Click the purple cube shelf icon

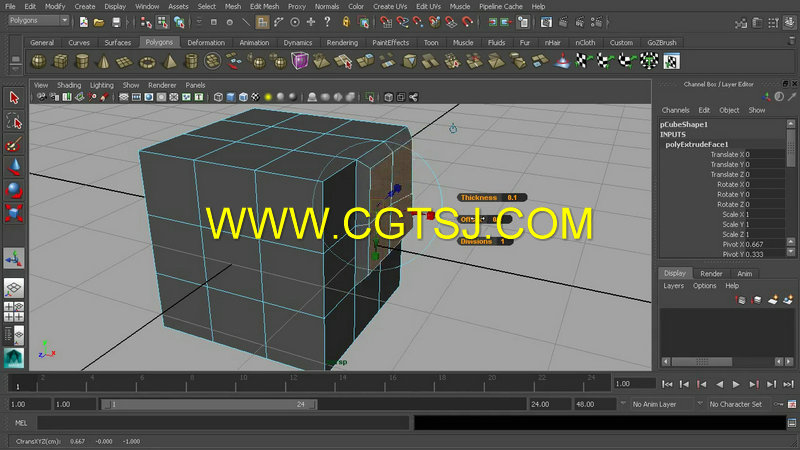[300, 61]
